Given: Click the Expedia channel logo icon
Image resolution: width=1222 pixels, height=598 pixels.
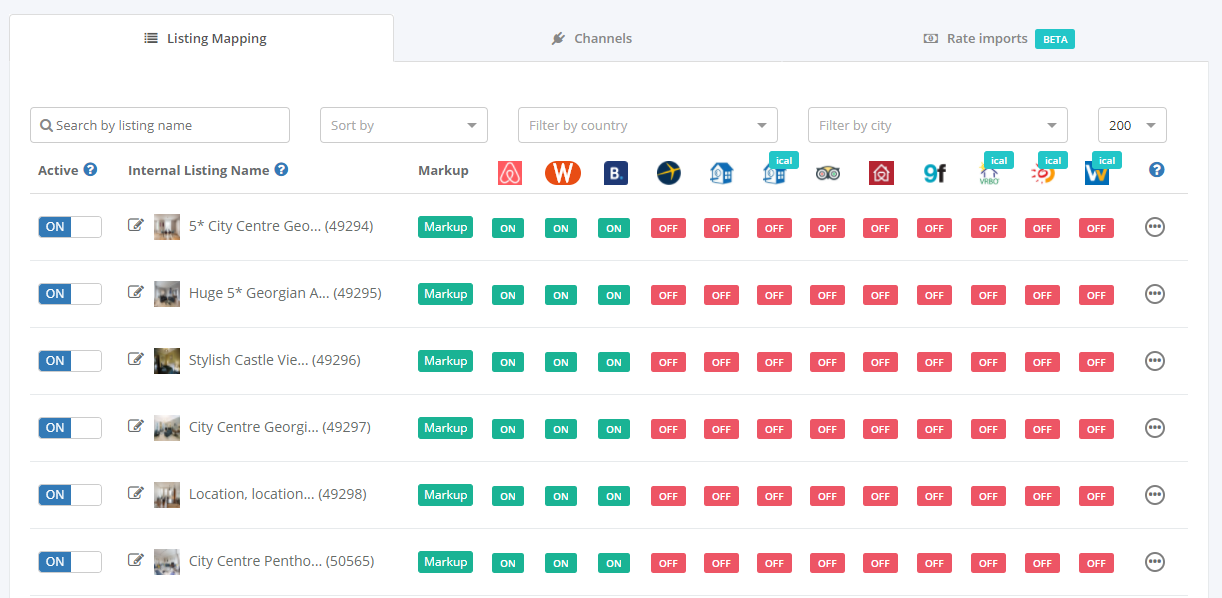Looking at the screenshot, I should click(x=669, y=173).
